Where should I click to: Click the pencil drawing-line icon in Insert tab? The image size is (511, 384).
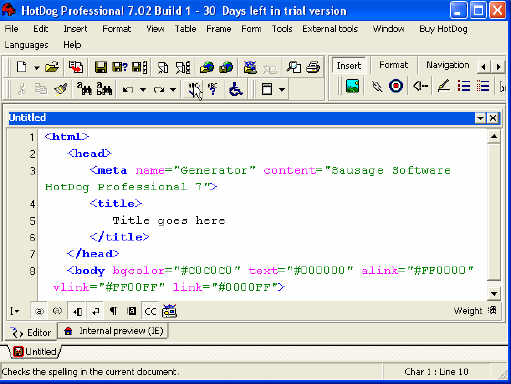(443, 86)
